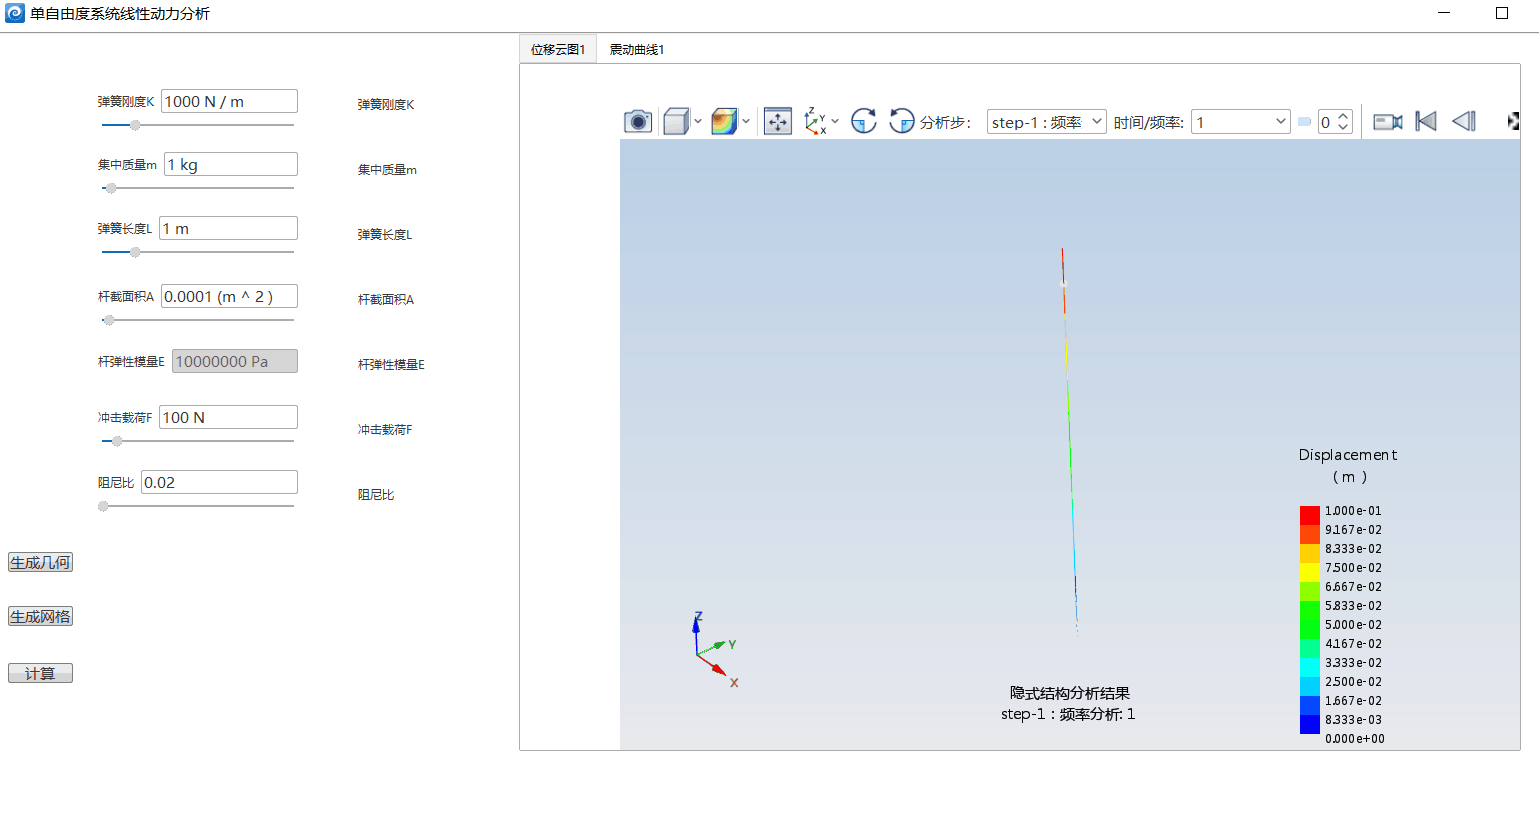Viewport: 1539px width, 840px height.
Task: Decrease the frame number spinner
Action: click(1344, 127)
